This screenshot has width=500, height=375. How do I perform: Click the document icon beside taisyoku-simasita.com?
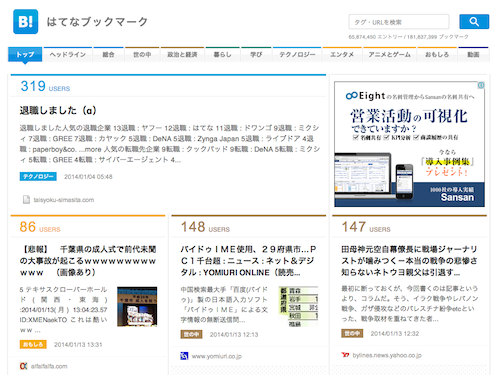pos(26,200)
